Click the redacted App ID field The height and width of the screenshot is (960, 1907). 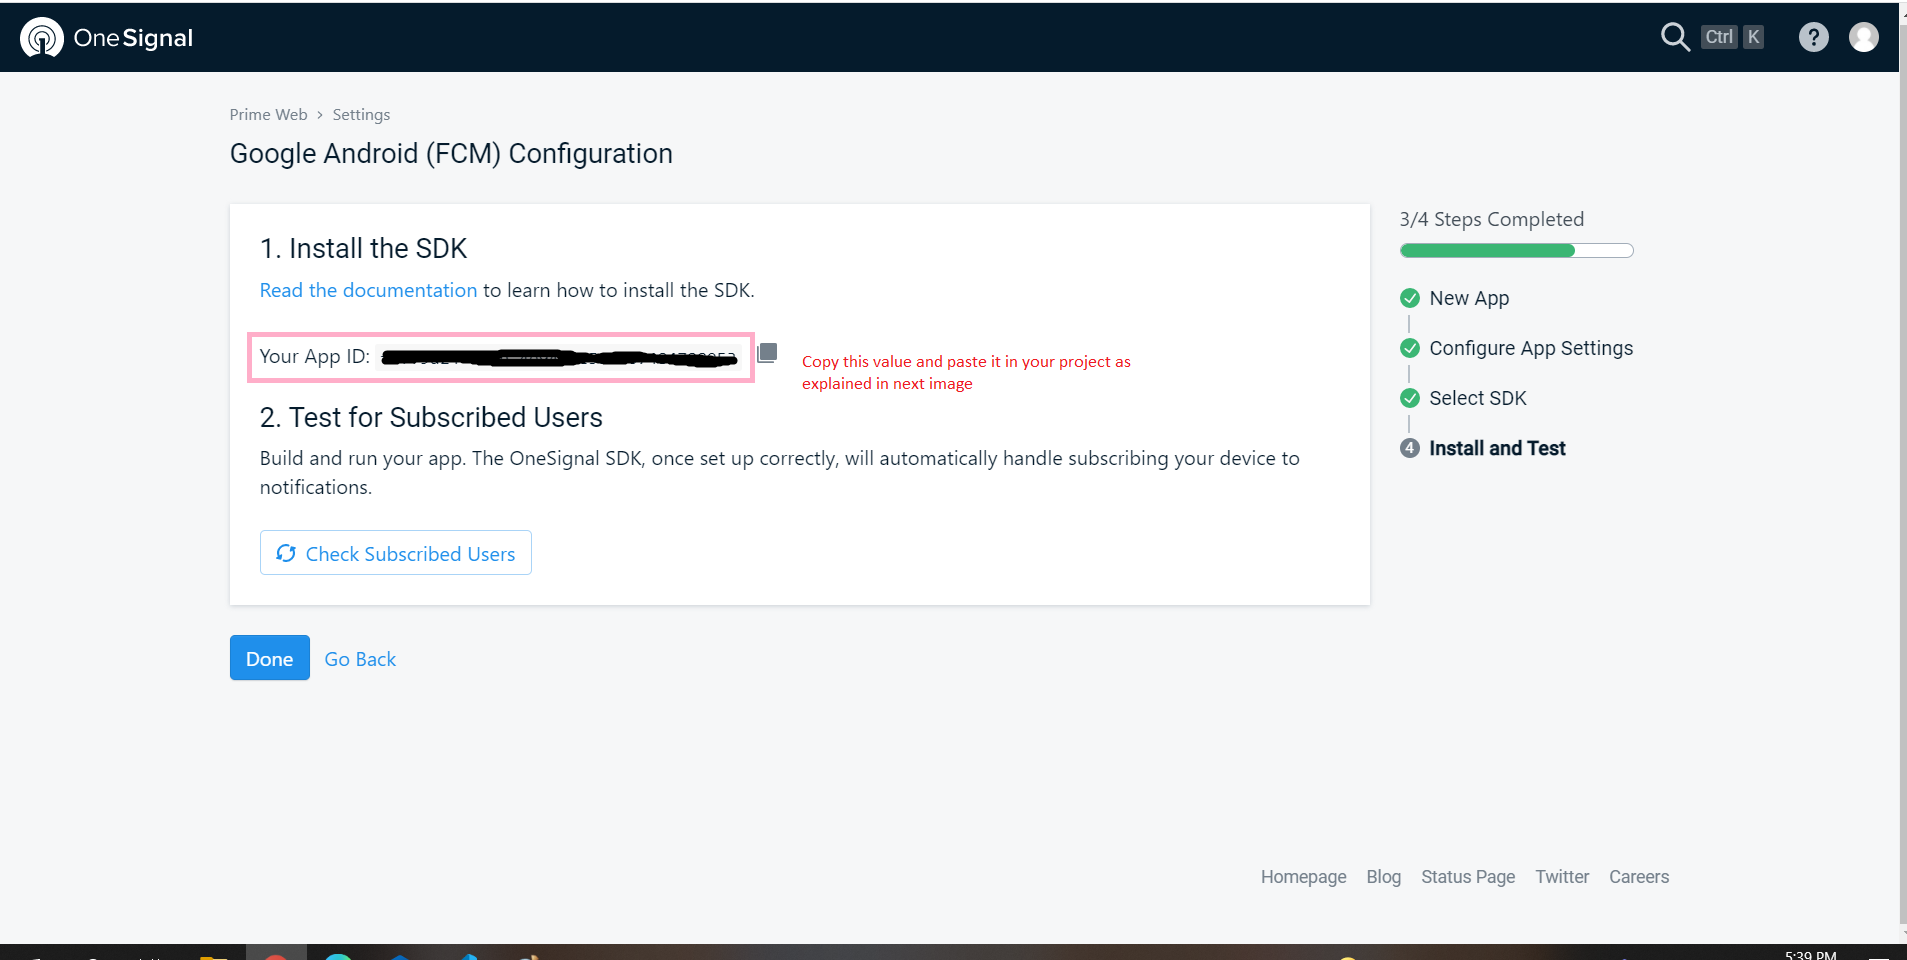coord(559,358)
